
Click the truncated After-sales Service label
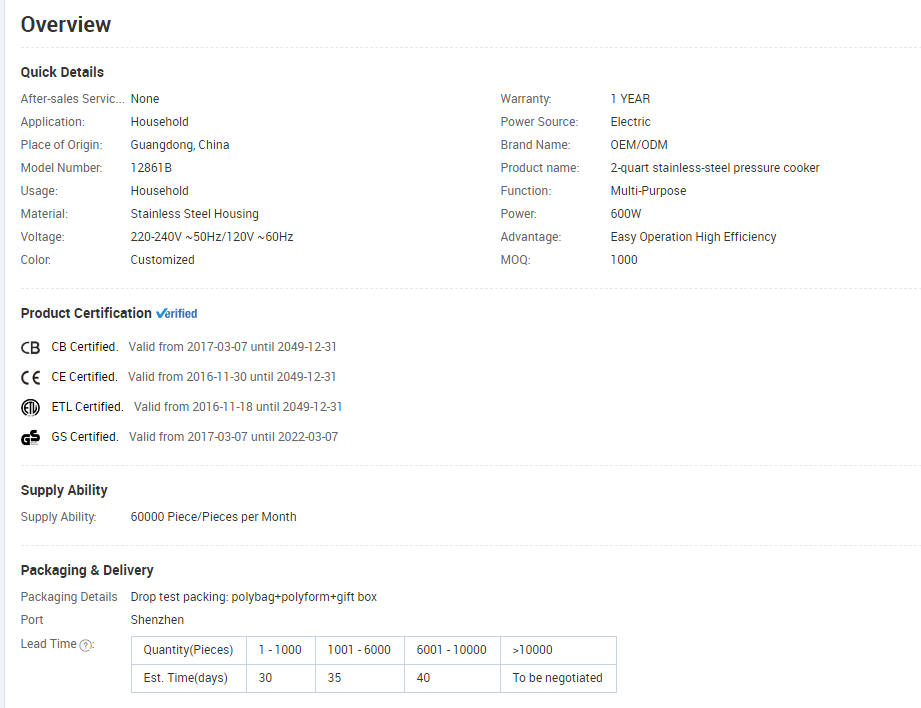[72, 99]
